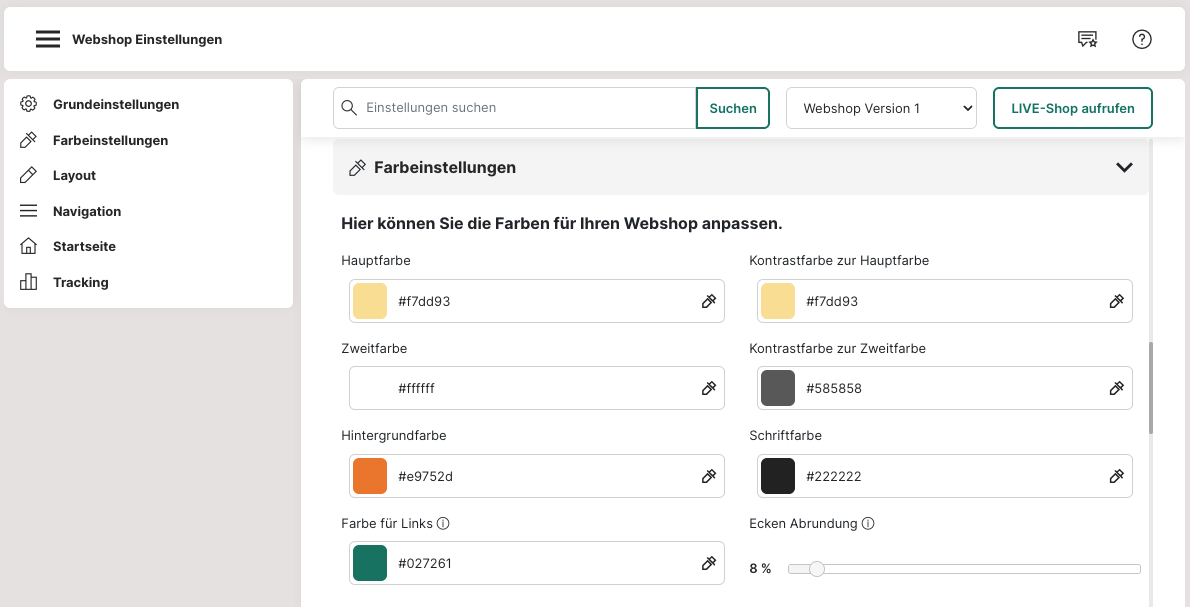This screenshot has height=607, width=1190.
Task: Use the eyedropper in Hintergrundfarbe field
Action: pyautogui.click(x=709, y=476)
